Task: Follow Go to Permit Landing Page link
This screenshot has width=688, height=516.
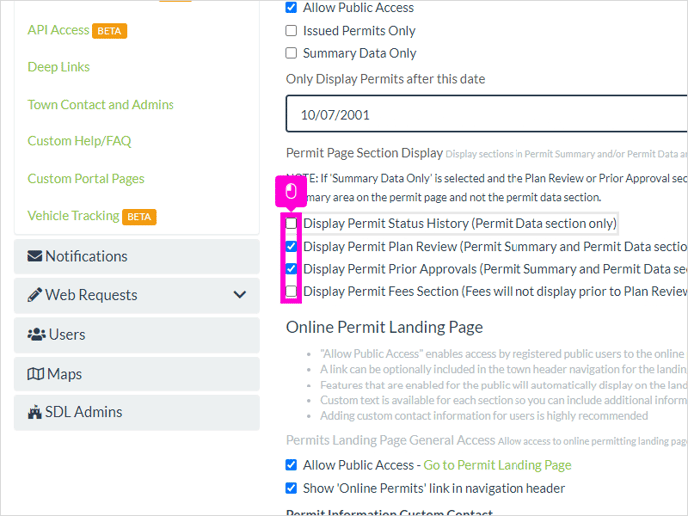Action: [497, 465]
